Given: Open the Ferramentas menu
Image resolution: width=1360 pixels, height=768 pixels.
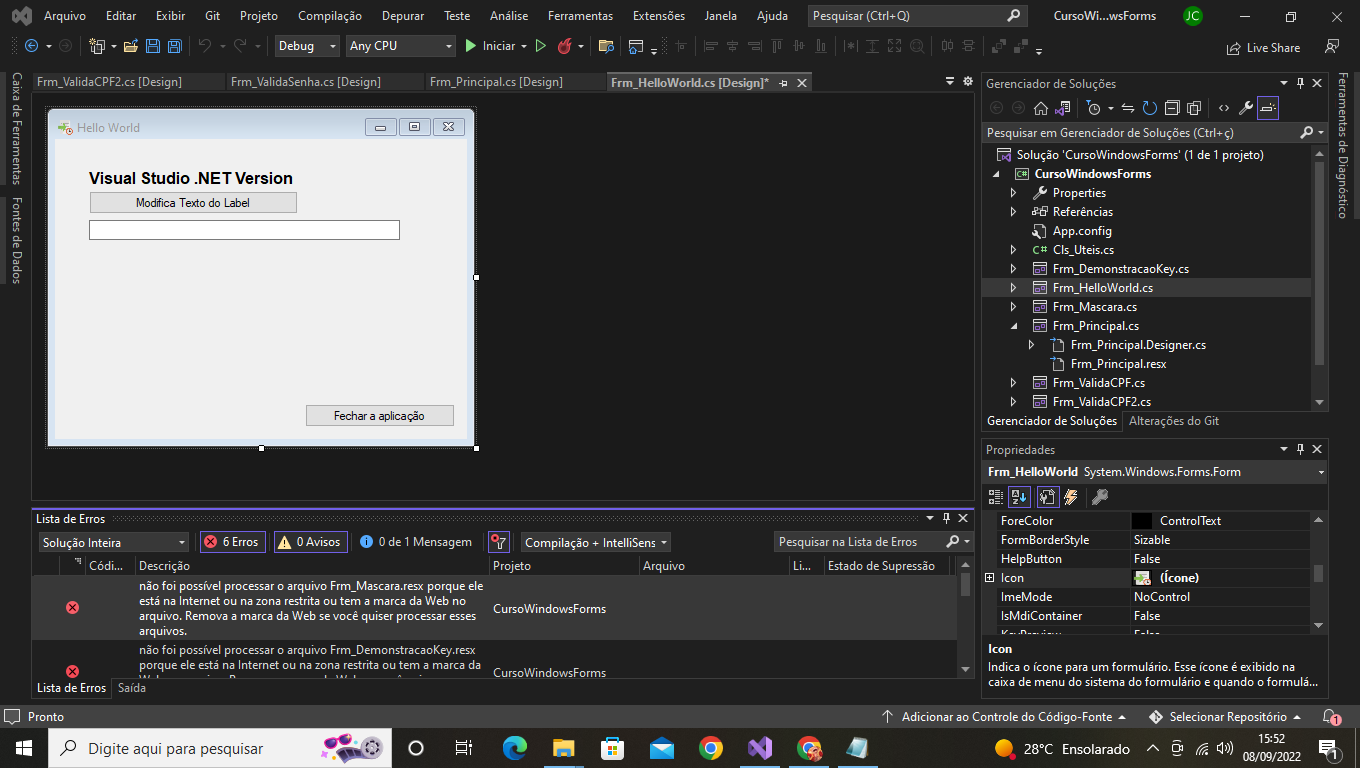Looking at the screenshot, I should pos(580,16).
